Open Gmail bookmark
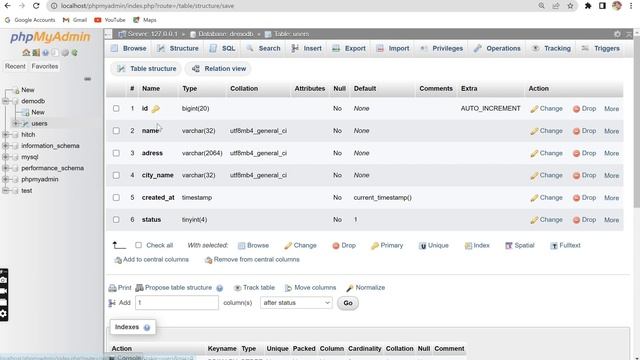 75,20
